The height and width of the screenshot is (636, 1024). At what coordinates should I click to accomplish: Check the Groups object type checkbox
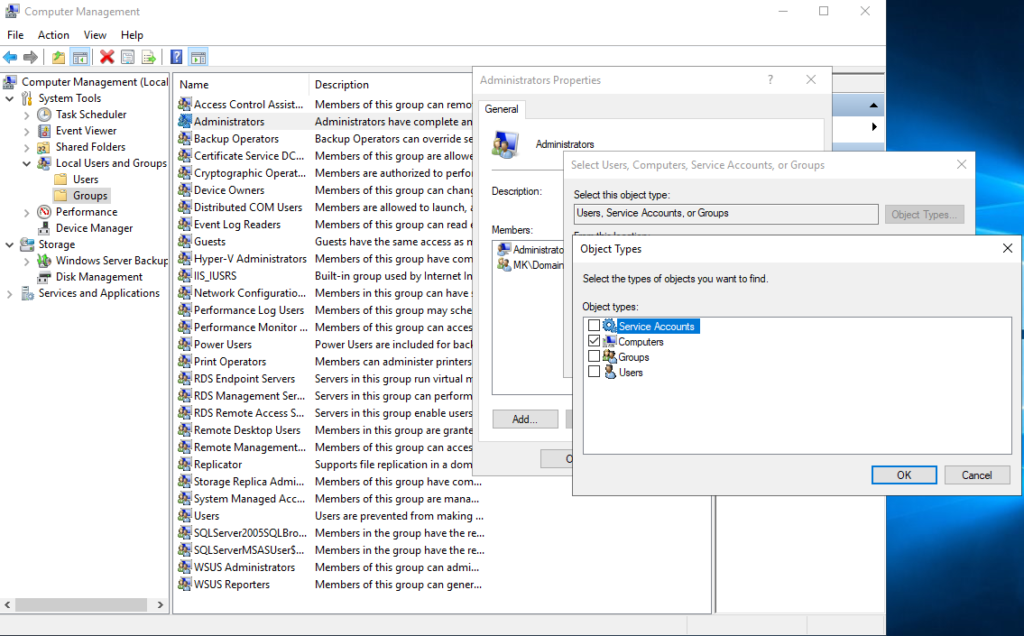pos(594,357)
